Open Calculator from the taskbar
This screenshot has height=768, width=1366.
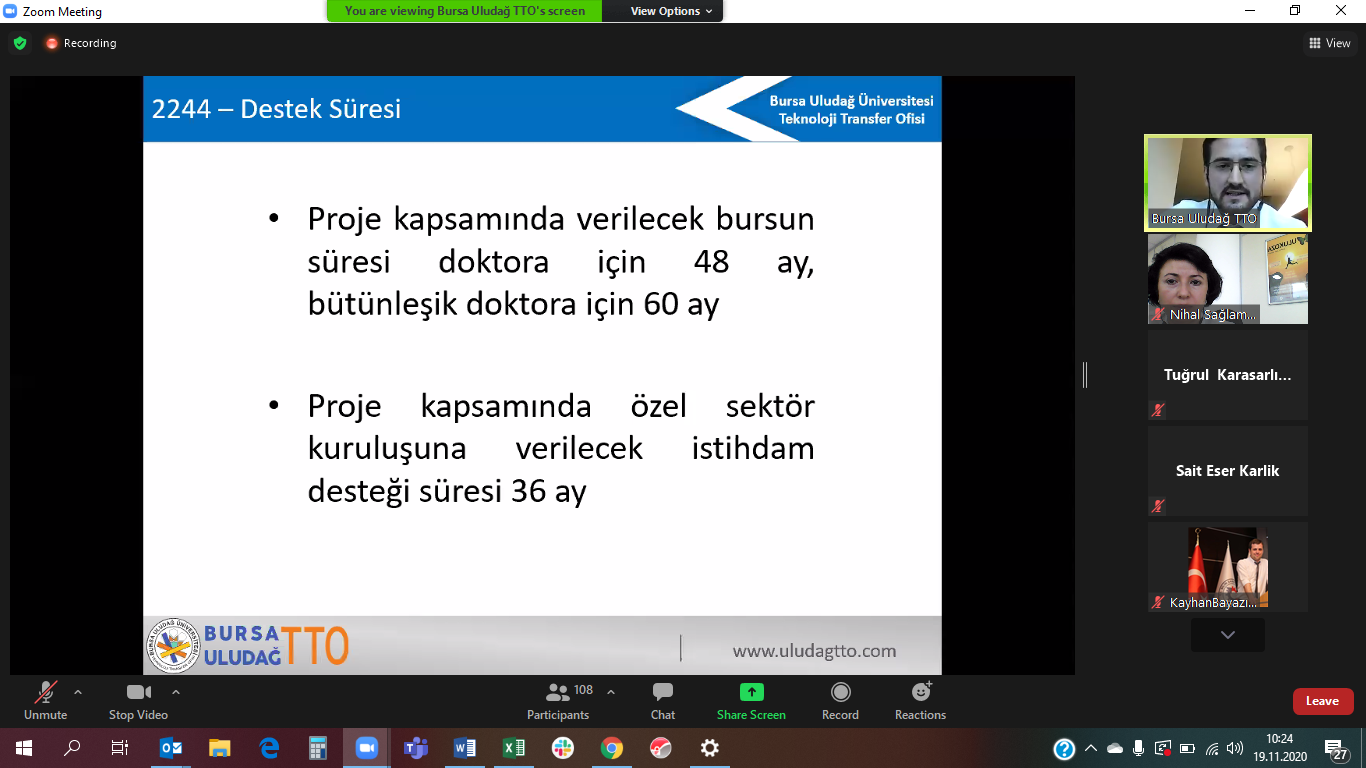coord(318,748)
